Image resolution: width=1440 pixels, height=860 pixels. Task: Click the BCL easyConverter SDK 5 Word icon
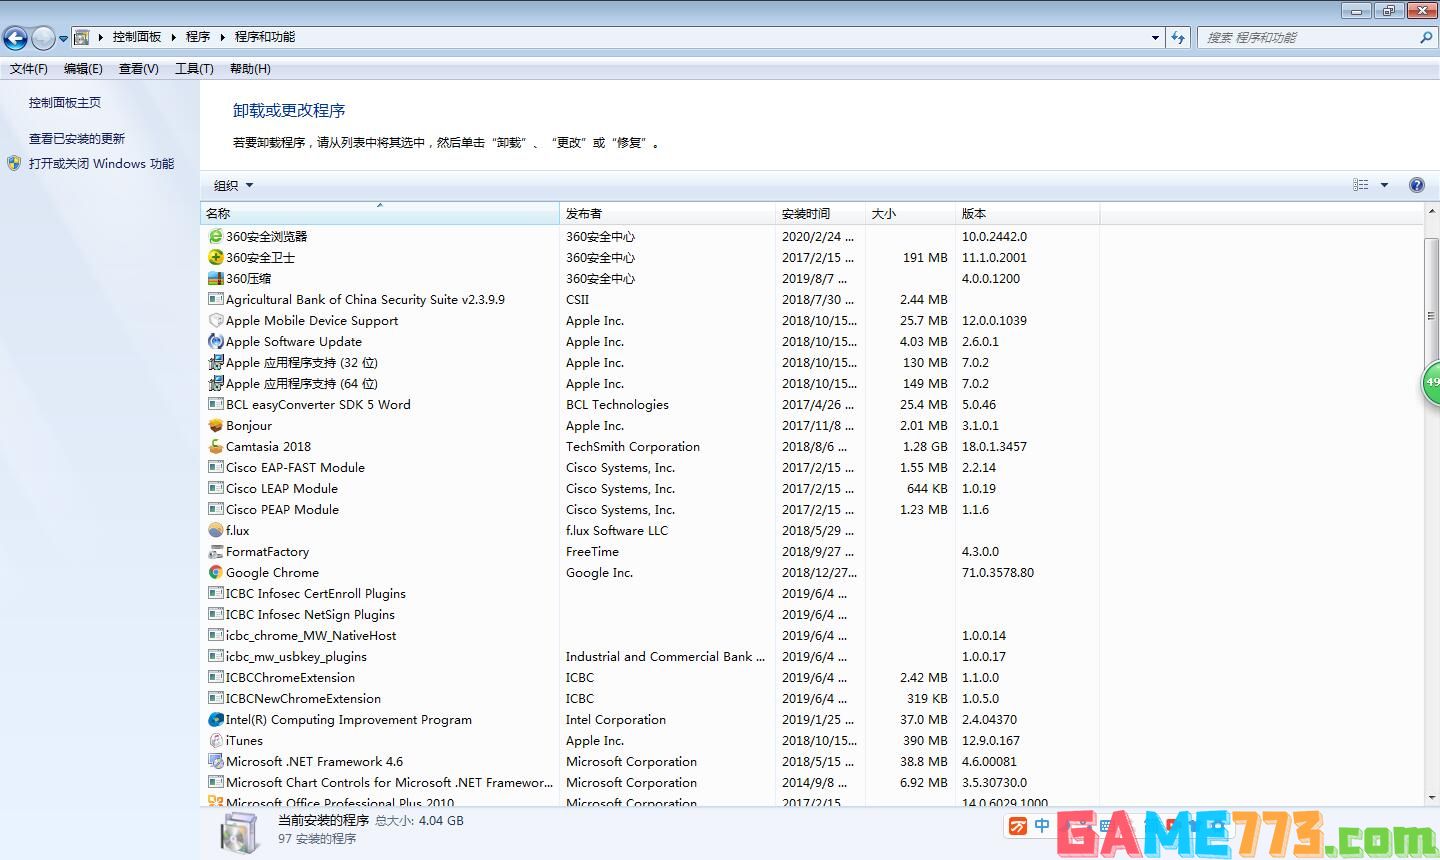215,404
